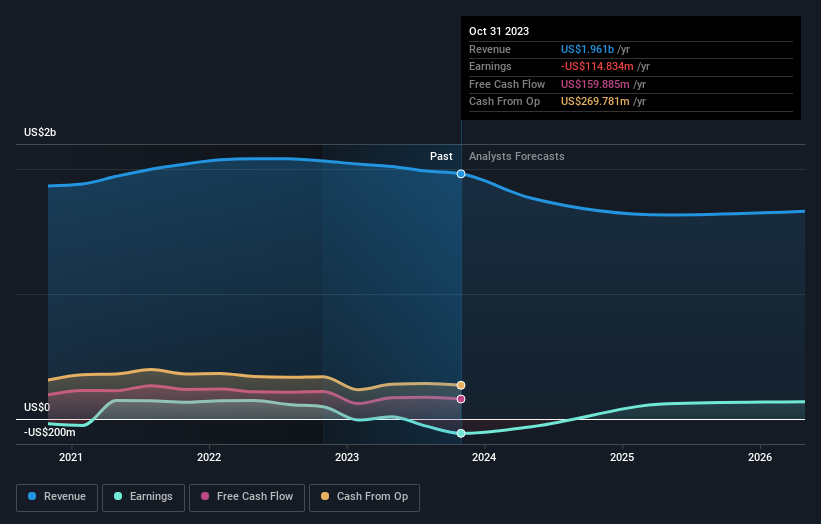Image resolution: width=821 pixels, height=524 pixels.
Task: Click the Earnings row label in tooltip
Action: (x=490, y=66)
